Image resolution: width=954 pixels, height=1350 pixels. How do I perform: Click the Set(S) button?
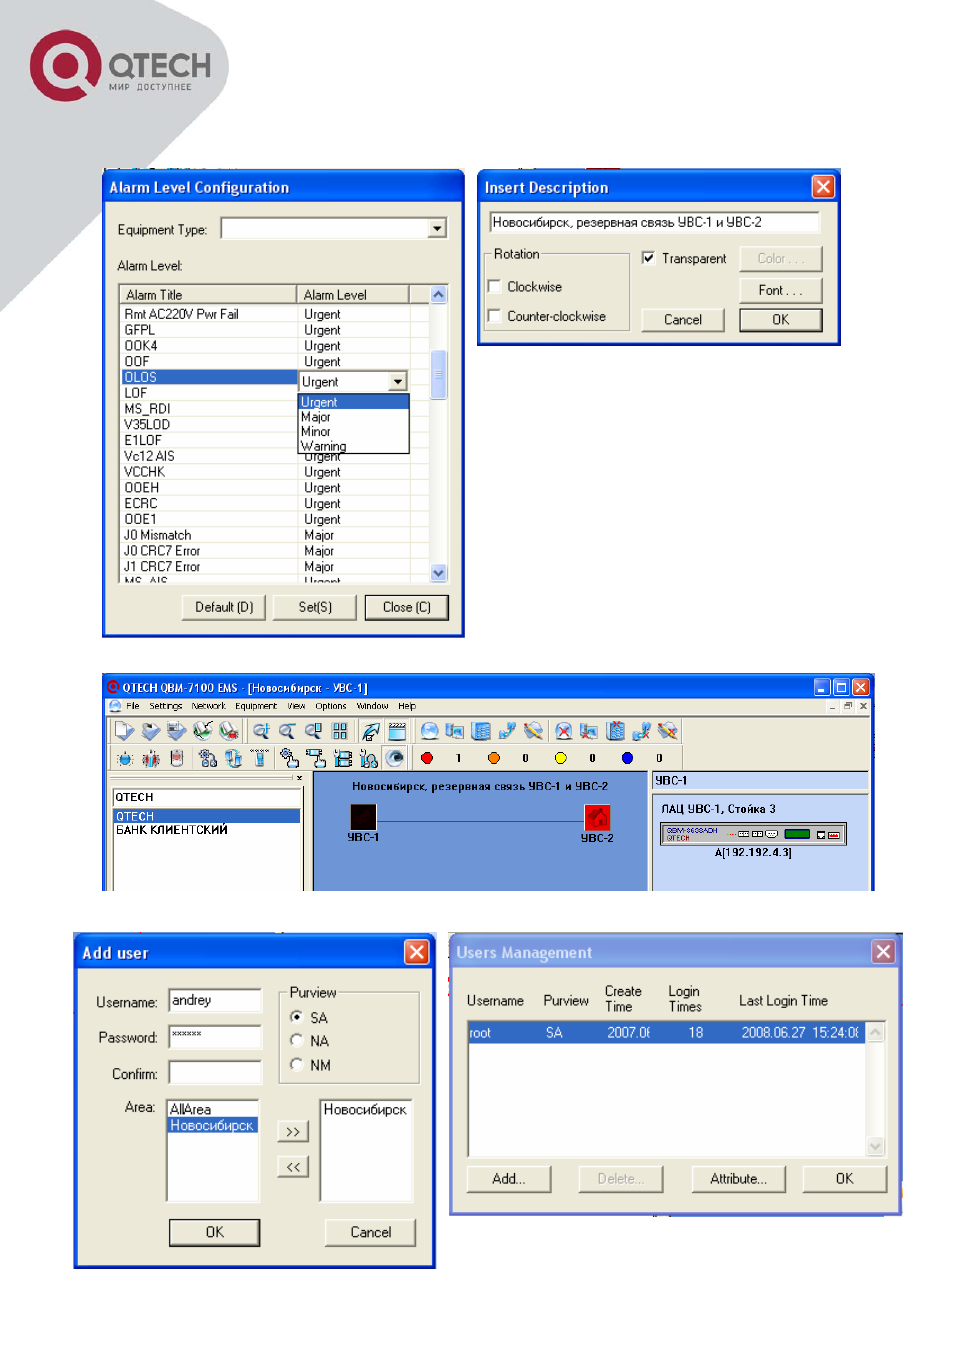pos(315,607)
